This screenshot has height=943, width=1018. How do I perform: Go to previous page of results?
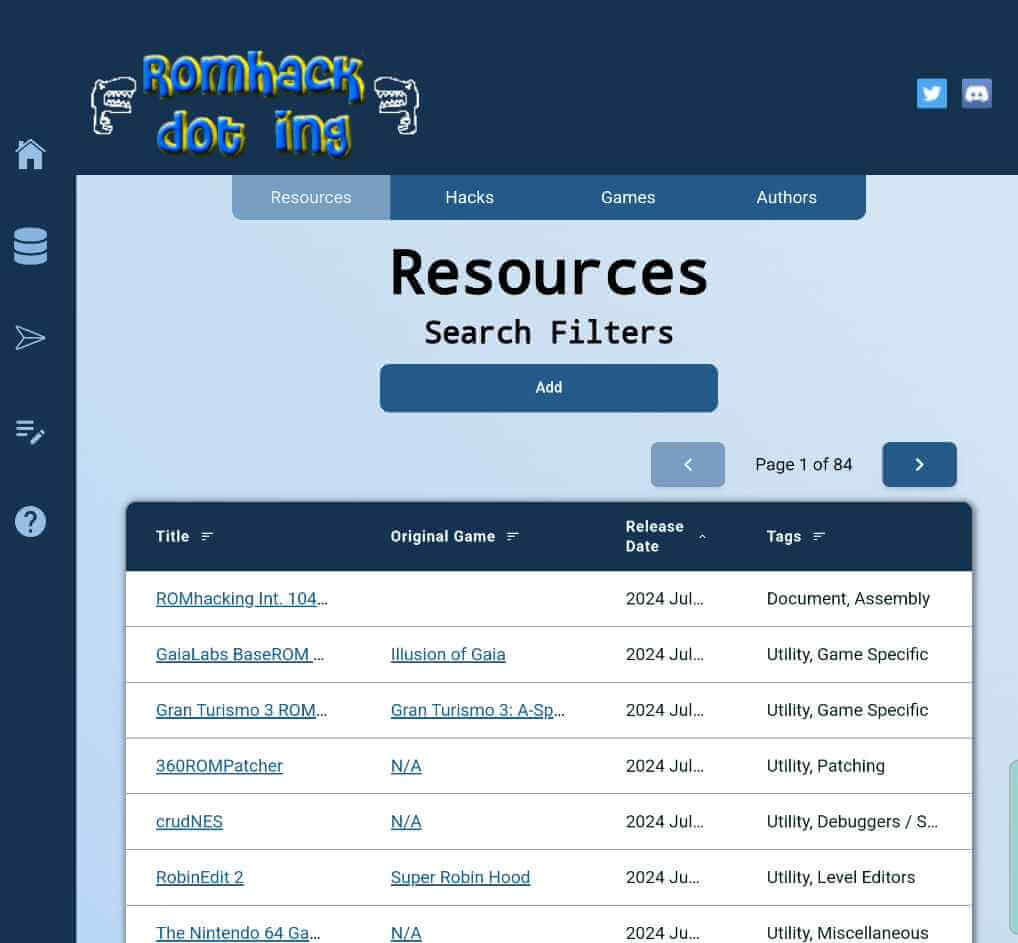[688, 464]
